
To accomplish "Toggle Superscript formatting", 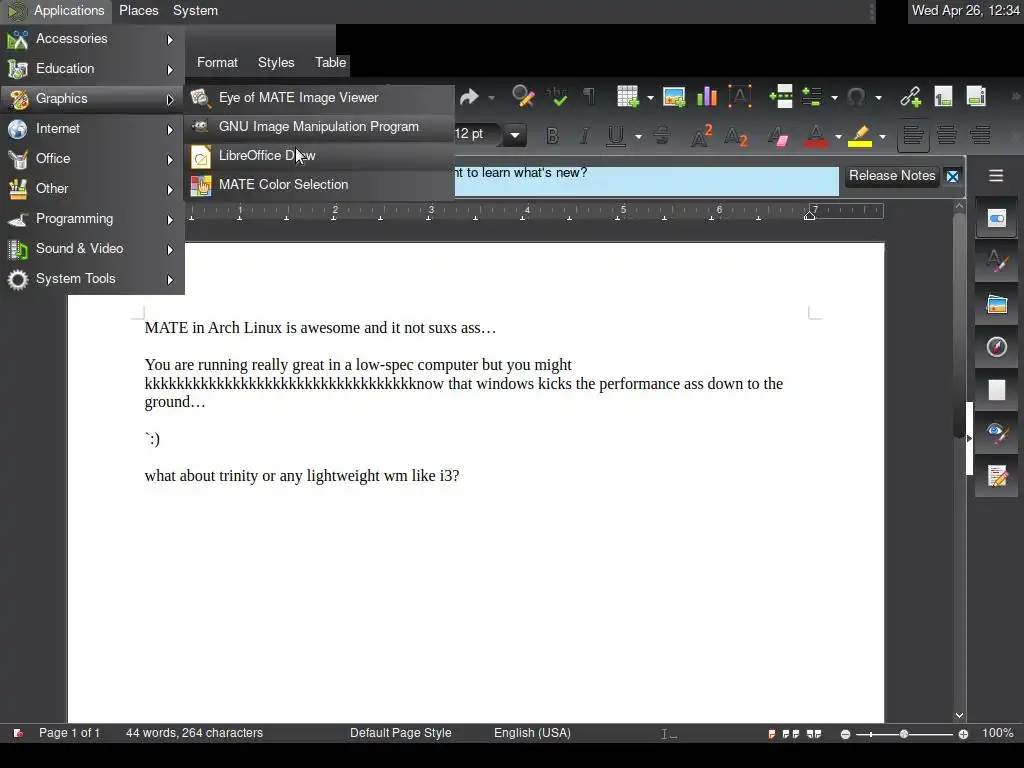I will pyautogui.click(x=701, y=136).
